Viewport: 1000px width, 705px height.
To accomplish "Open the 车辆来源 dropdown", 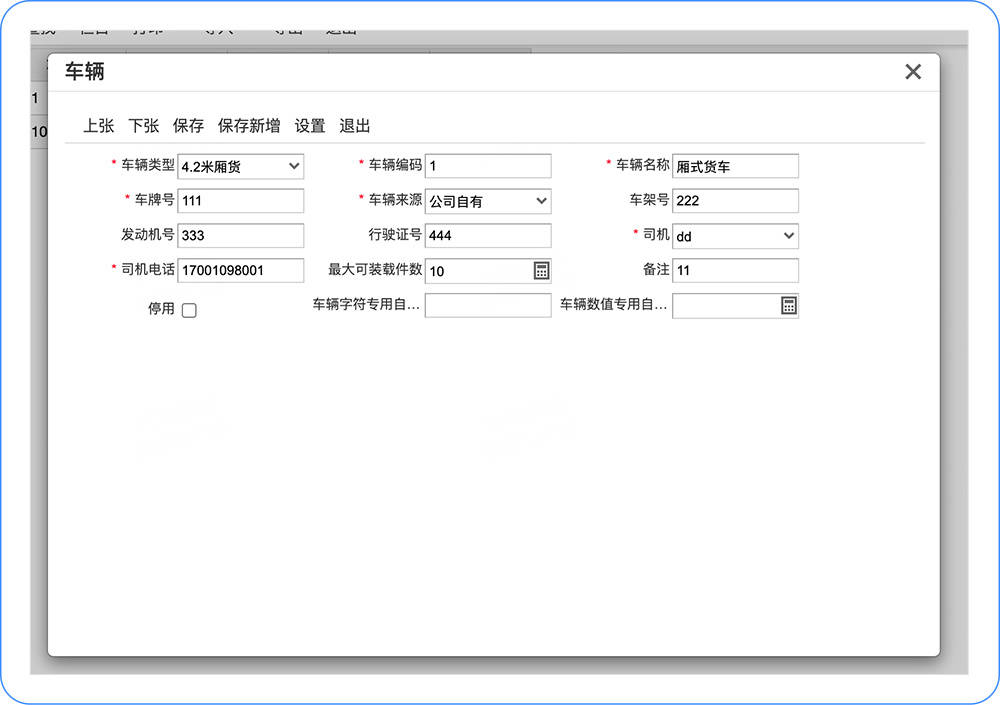I will coord(488,201).
